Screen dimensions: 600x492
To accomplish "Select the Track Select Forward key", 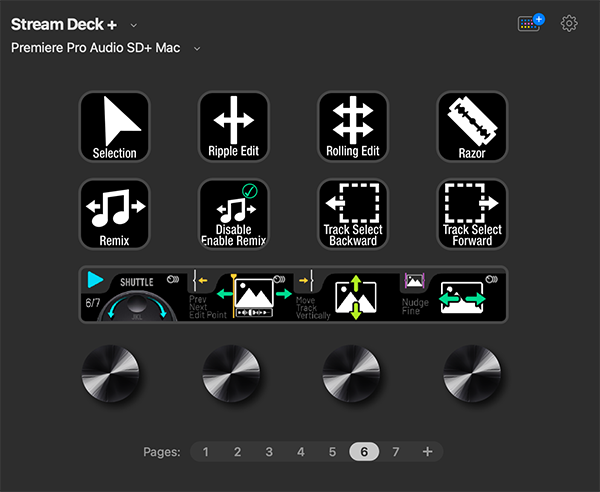I will [472, 214].
